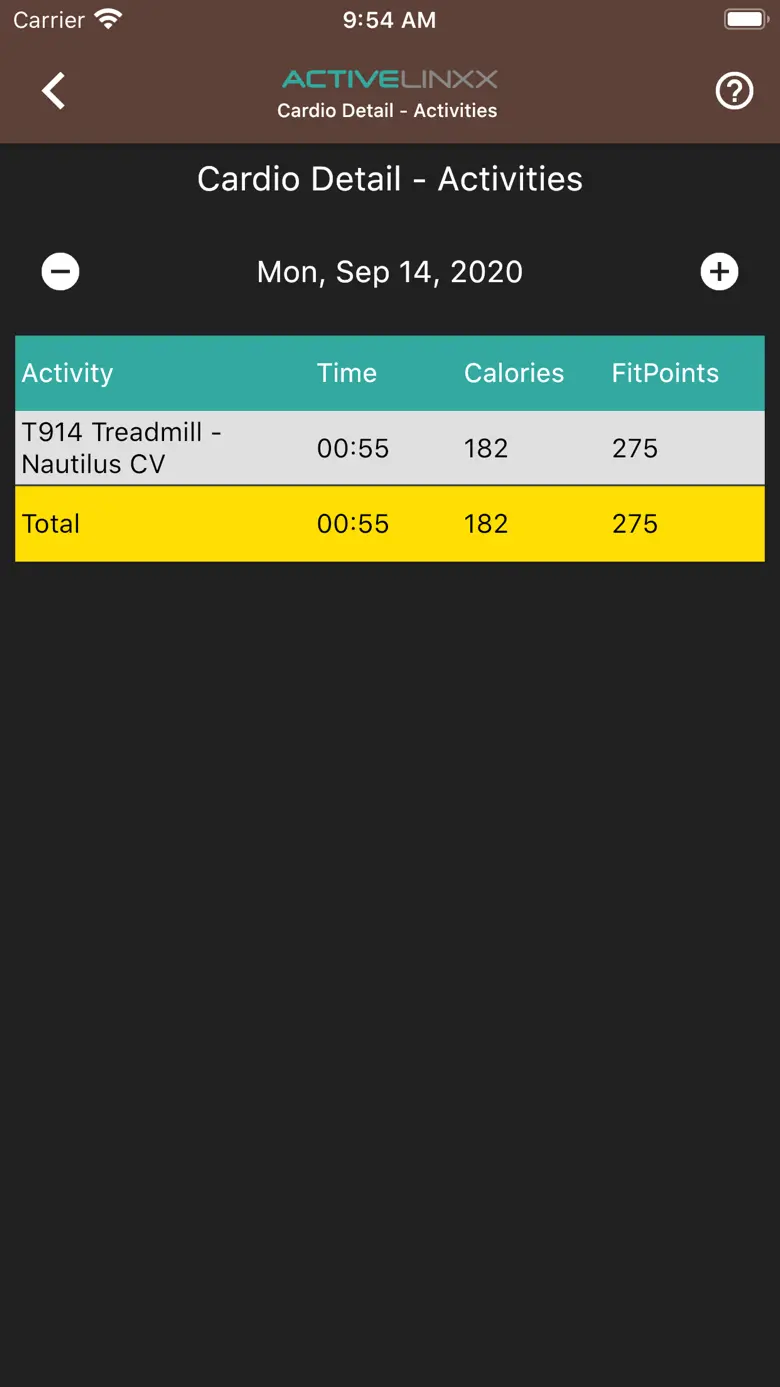The image size is (780, 1387).
Task: Go to previous day with minus icon
Action: [60, 272]
